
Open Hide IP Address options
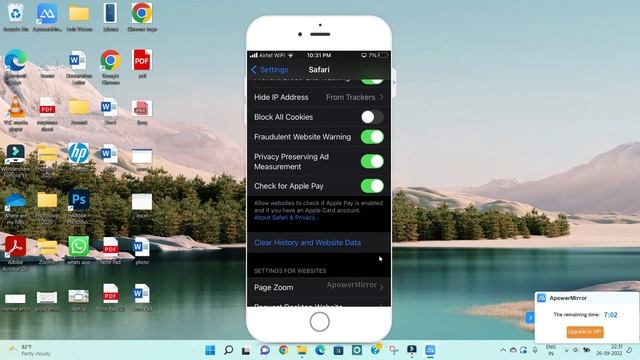319,97
